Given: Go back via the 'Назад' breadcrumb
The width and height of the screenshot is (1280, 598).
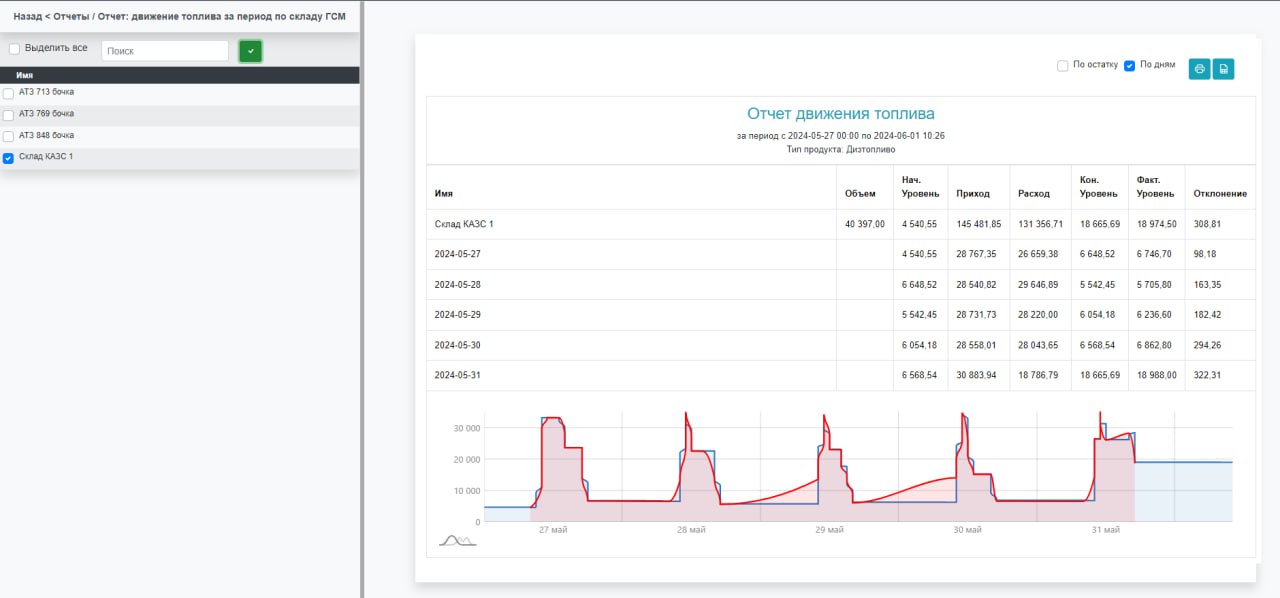Looking at the screenshot, I should coord(28,17).
